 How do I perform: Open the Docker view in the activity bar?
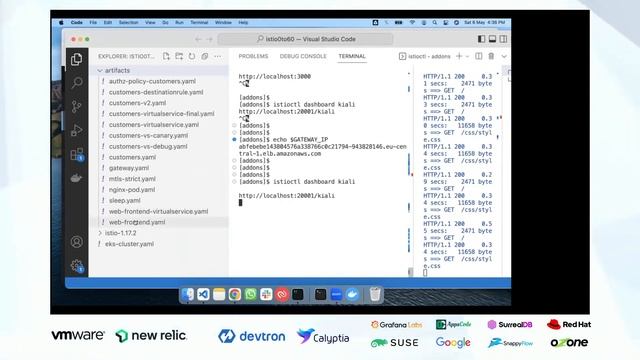click(76, 178)
